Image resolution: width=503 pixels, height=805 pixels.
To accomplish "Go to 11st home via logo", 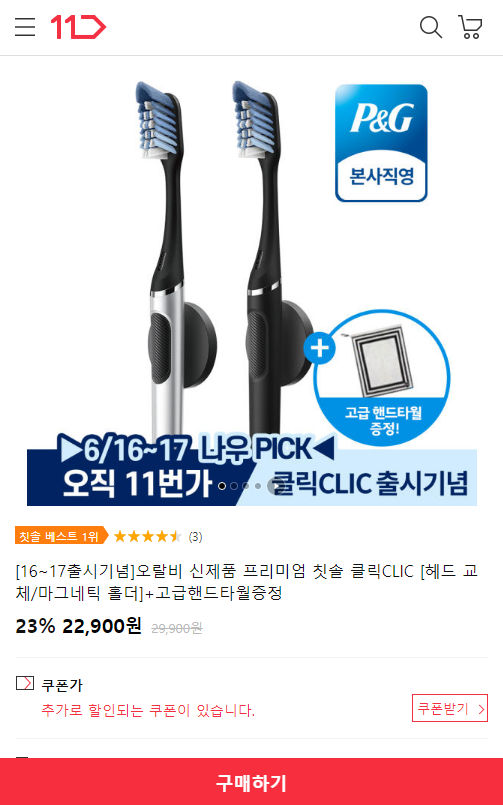I will pyautogui.click(x=78, y=27).
